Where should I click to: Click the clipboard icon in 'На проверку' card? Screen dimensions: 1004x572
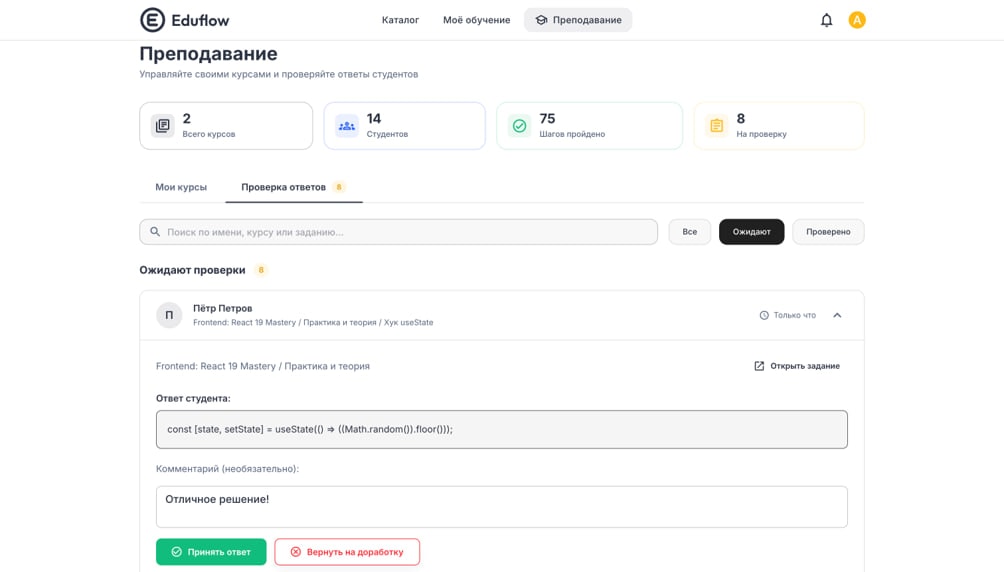click(717, 126)
